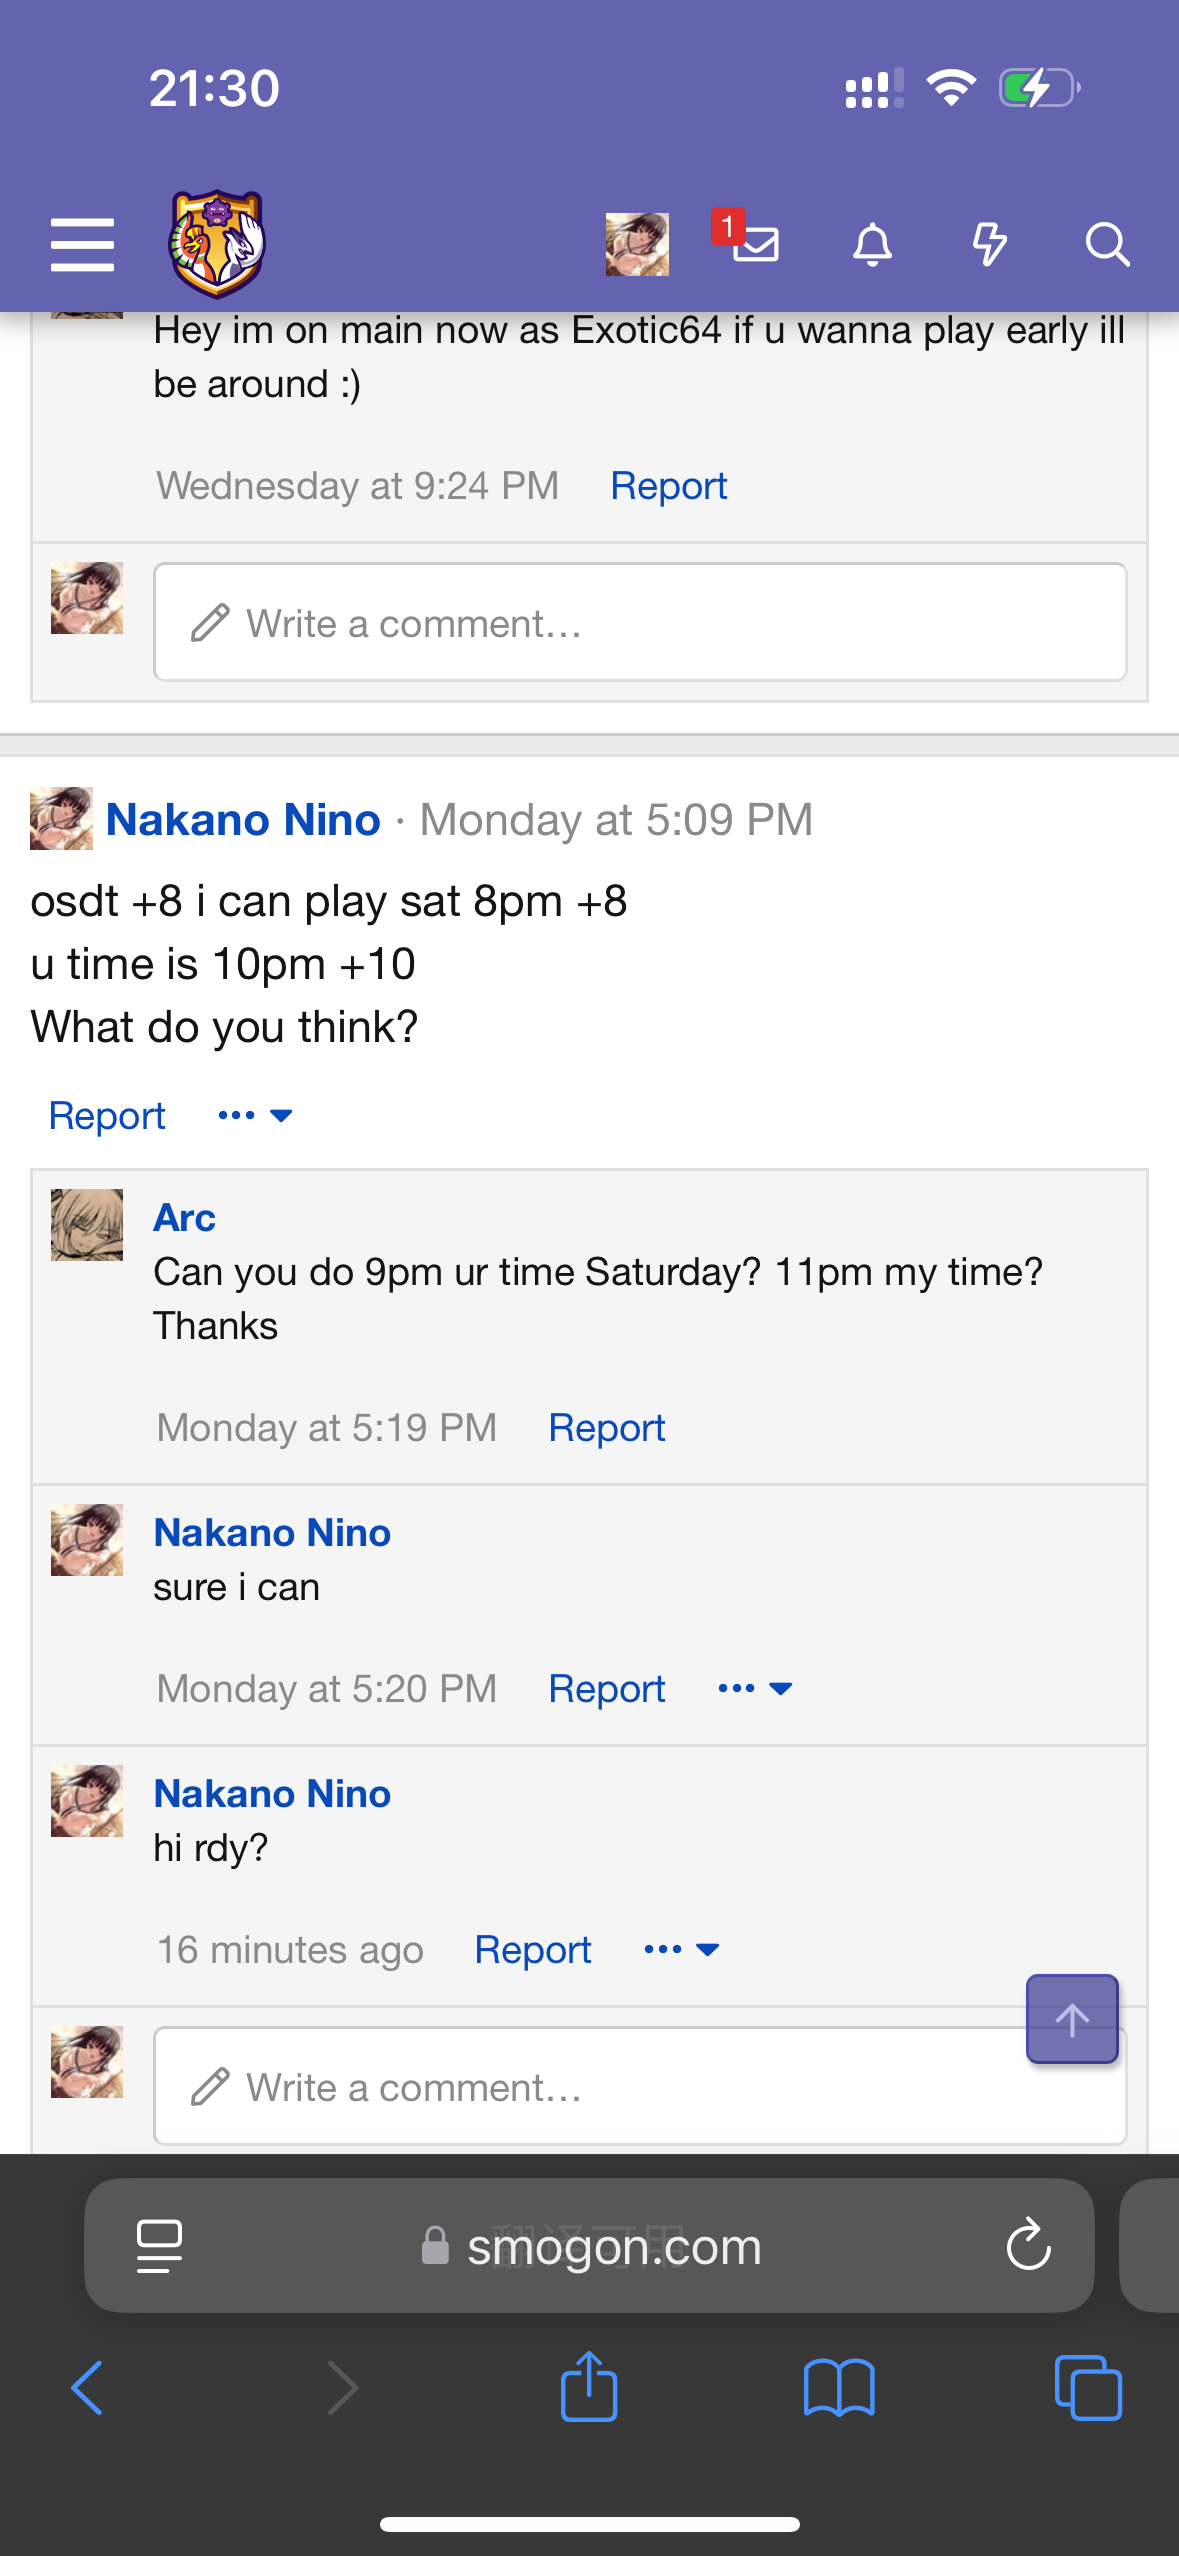Open the search magnifier icon
The width and height of the screenshot is (1179, 2556).
pos(1107,244)
